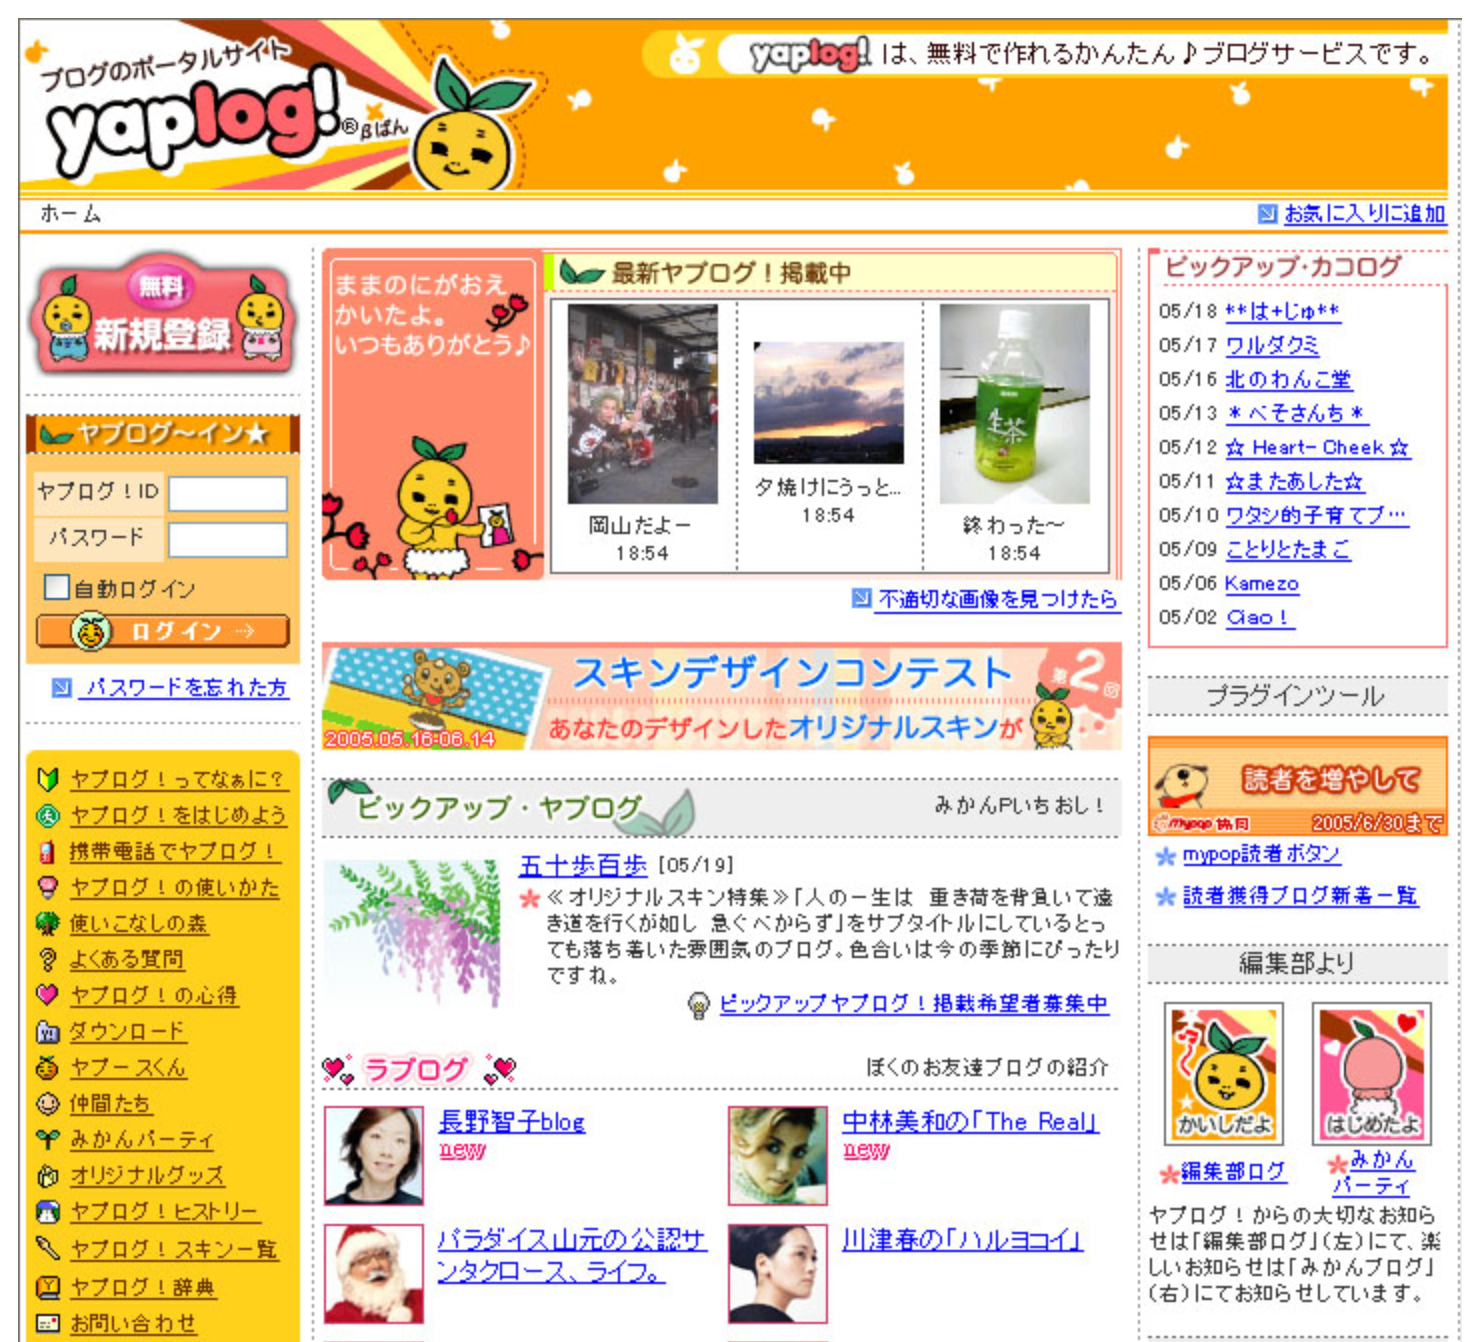The image size is (1482, 1342).
Task: Open the Heart- Cheek pickup link
Action: click(1317, 447)
